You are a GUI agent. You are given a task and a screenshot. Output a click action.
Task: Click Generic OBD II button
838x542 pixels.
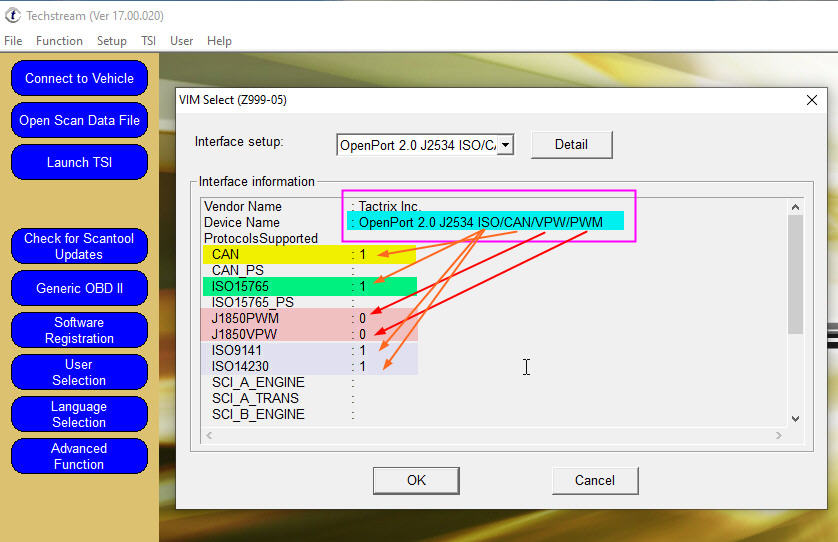[x=79, y=288]
